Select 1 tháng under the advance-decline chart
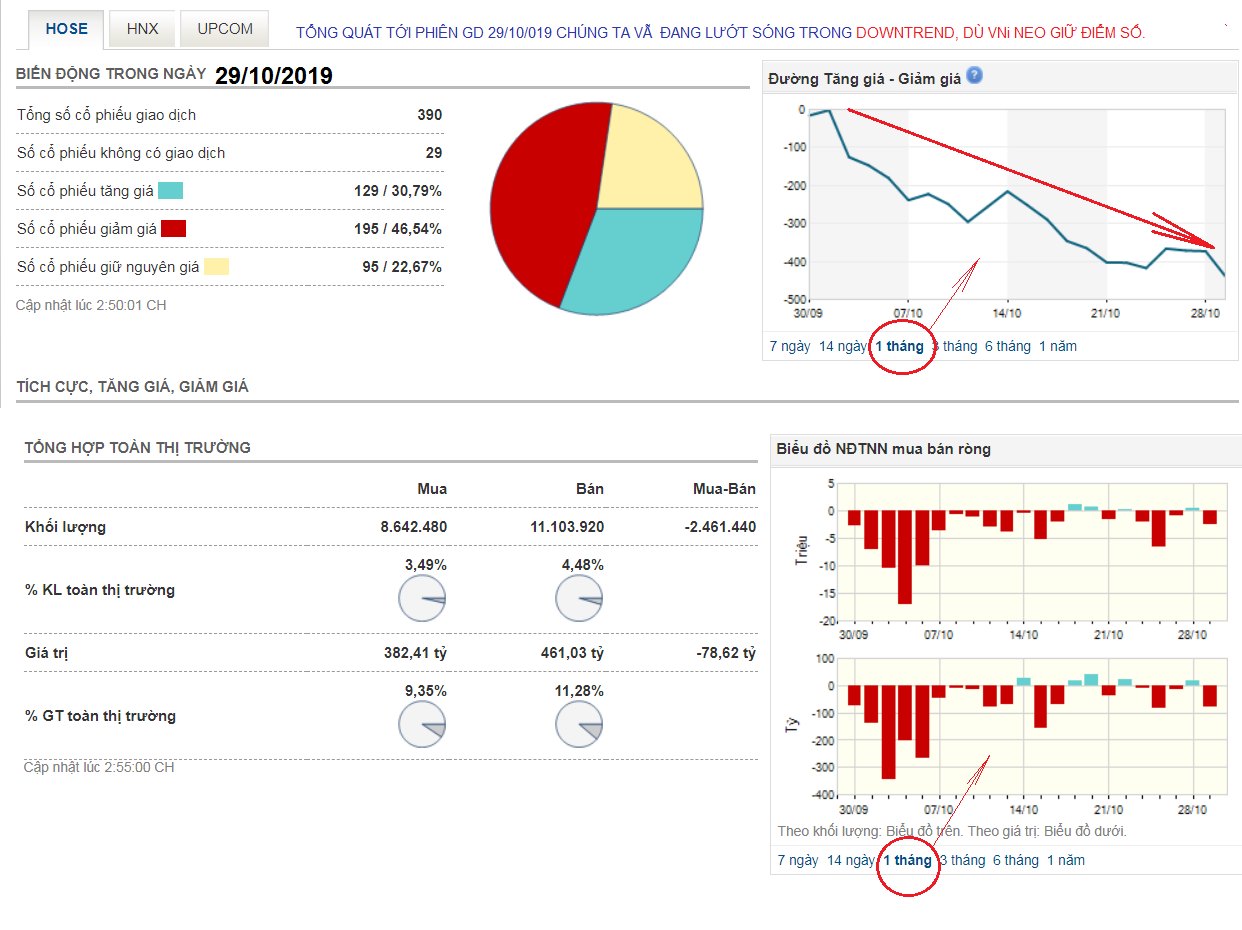 click(x=900, y=346)
